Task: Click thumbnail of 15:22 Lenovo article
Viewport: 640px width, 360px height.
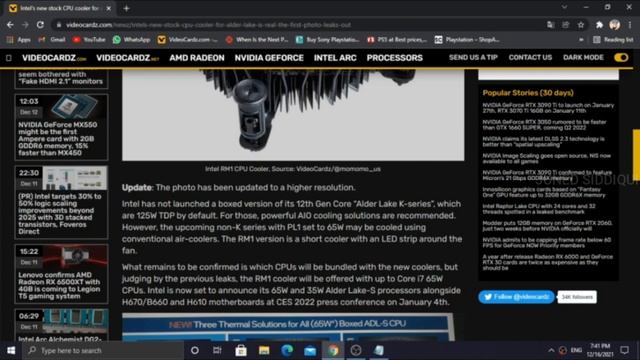Action: pos(76,256)
